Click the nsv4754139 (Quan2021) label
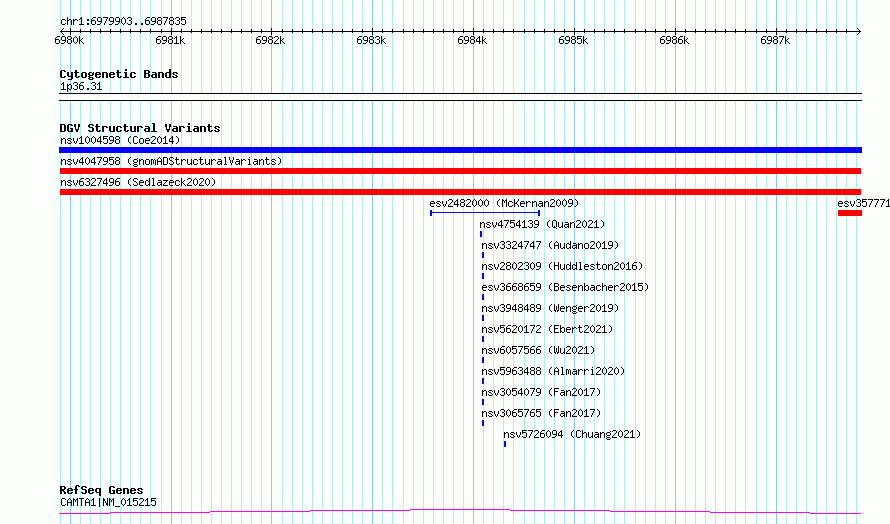 point(542,224)
